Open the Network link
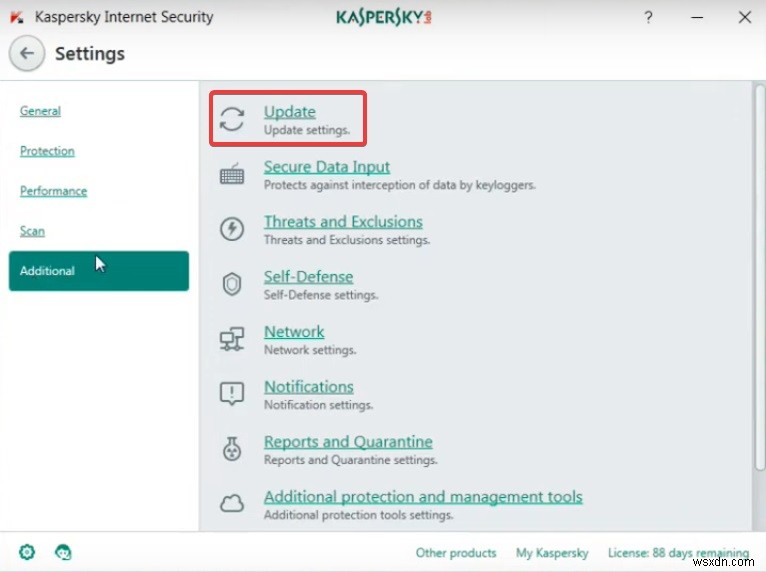Image resolution: width=766 pixels, height=572 pixels. click(294, 332)
